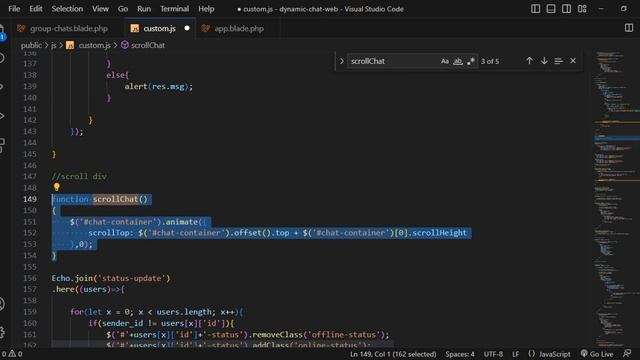Click 'function scrollChat()' on line 149
The height and width of the screenshot is (360, 640).
[100, 199]
